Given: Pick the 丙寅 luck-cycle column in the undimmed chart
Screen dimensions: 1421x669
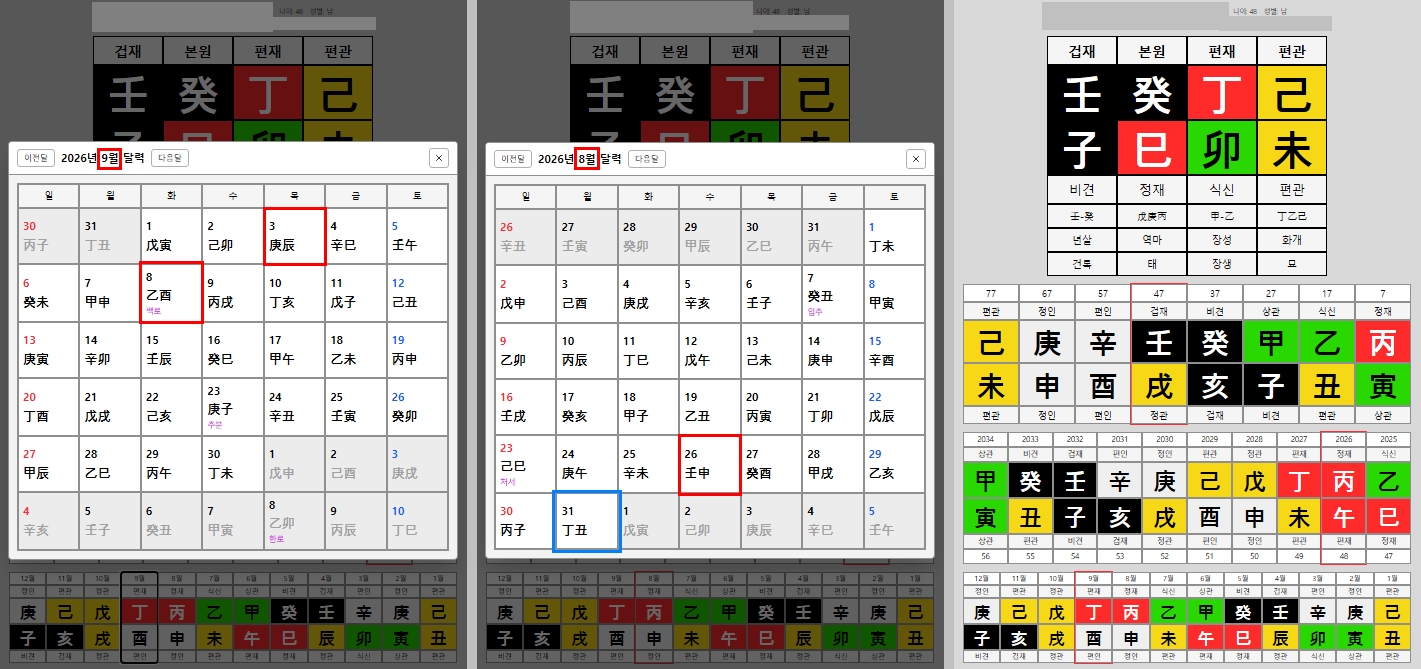Looking at the screenshot, I should click(x=1382, y=354).
